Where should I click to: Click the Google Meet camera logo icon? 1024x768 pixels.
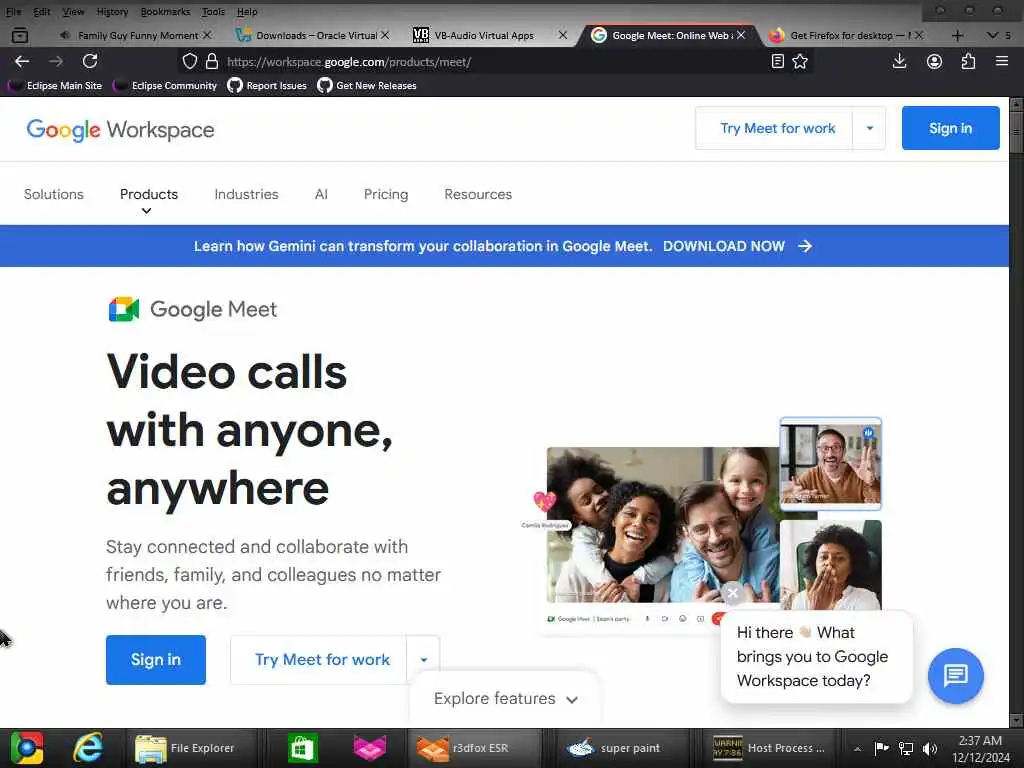pyautogui.click(x=124, y=309)
